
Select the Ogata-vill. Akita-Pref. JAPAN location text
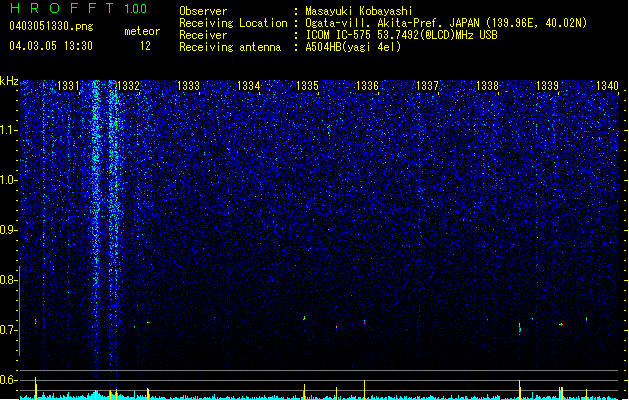coord(446,23)
